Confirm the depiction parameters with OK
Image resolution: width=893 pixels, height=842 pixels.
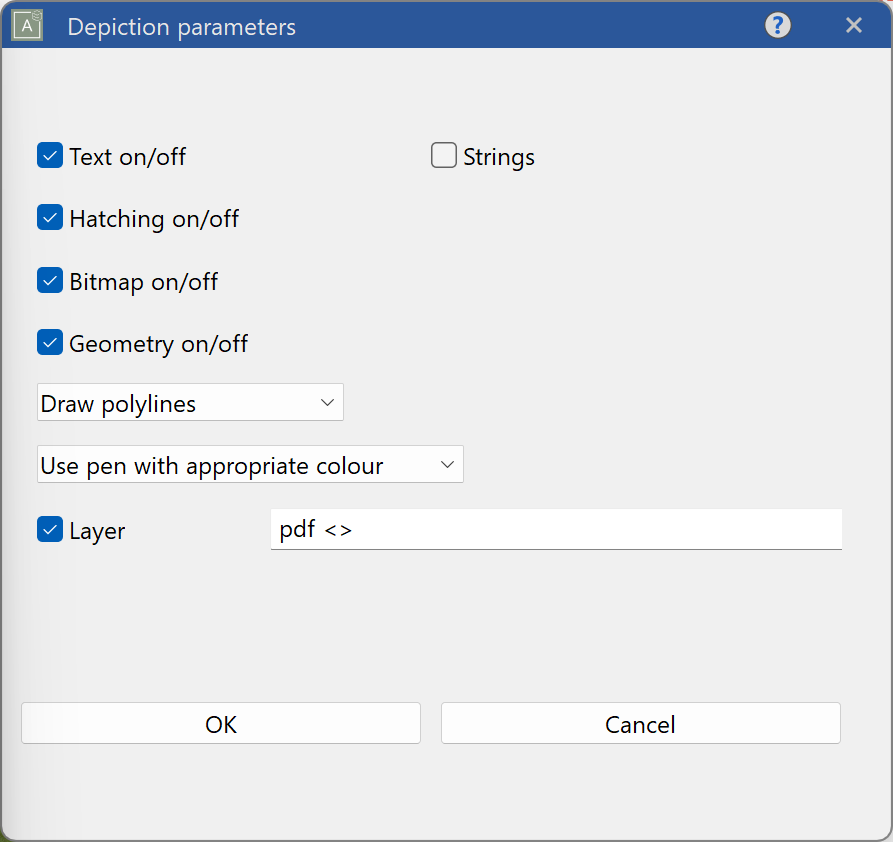220,723
